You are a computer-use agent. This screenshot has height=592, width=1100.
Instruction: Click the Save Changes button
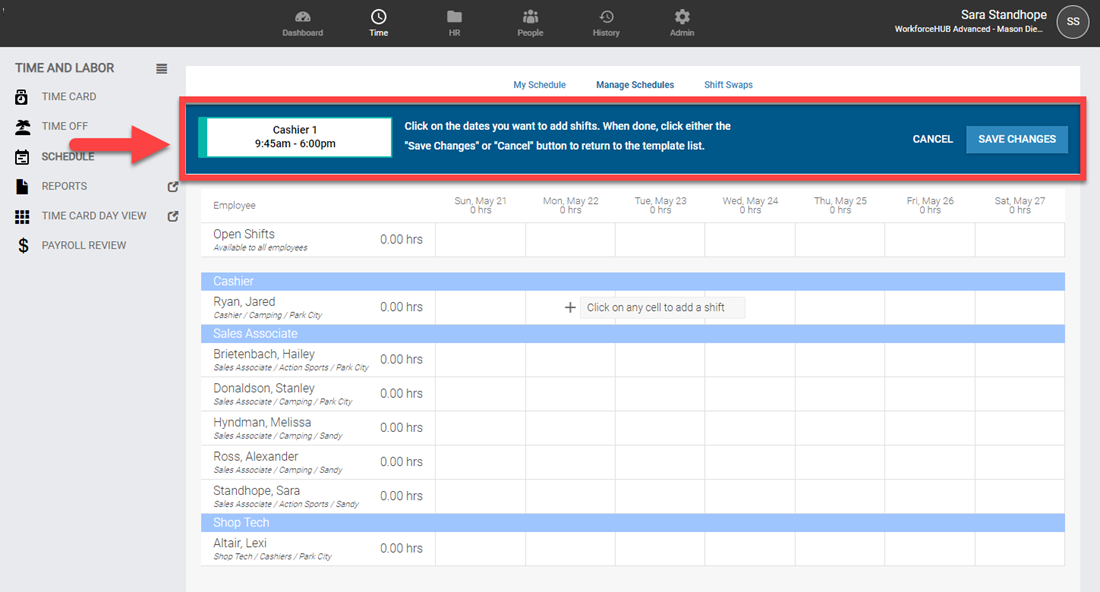1016,139
